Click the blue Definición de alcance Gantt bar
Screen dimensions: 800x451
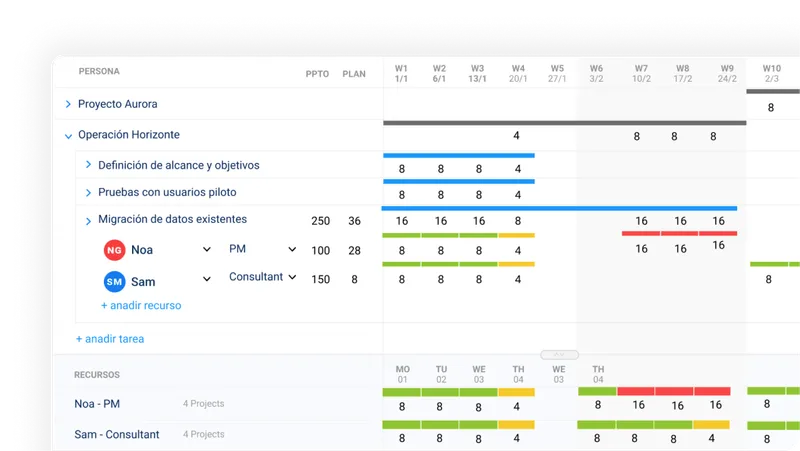click(459, 155)
